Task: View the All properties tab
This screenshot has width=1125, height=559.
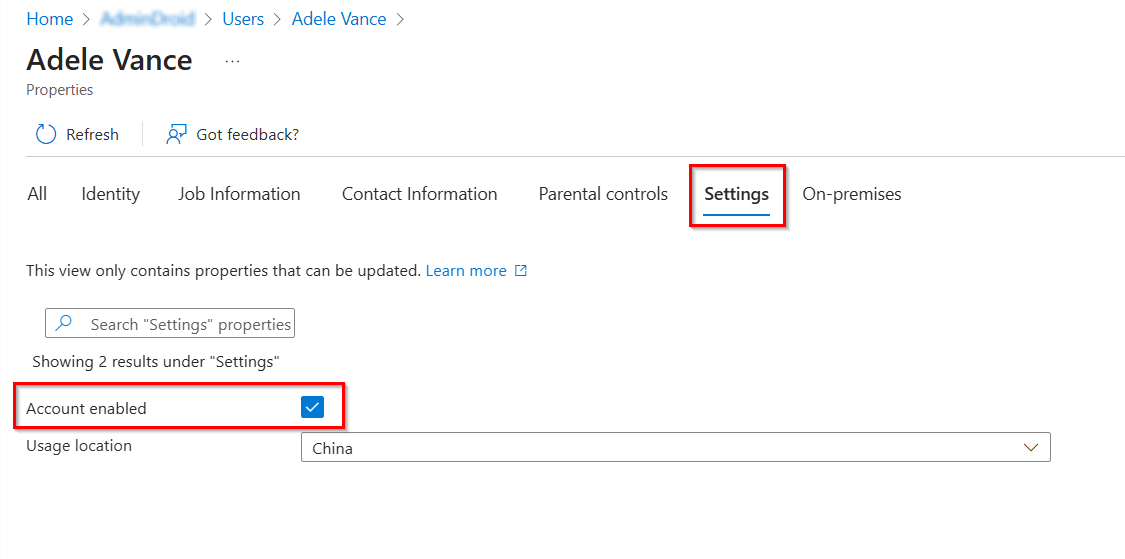Action: click(x=37, y=194)
